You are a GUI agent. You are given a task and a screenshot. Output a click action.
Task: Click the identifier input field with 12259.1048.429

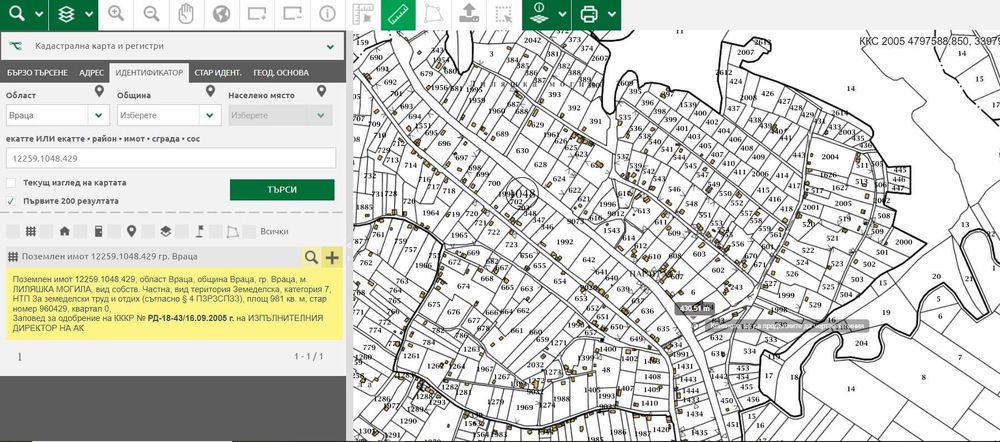(171, 158)
